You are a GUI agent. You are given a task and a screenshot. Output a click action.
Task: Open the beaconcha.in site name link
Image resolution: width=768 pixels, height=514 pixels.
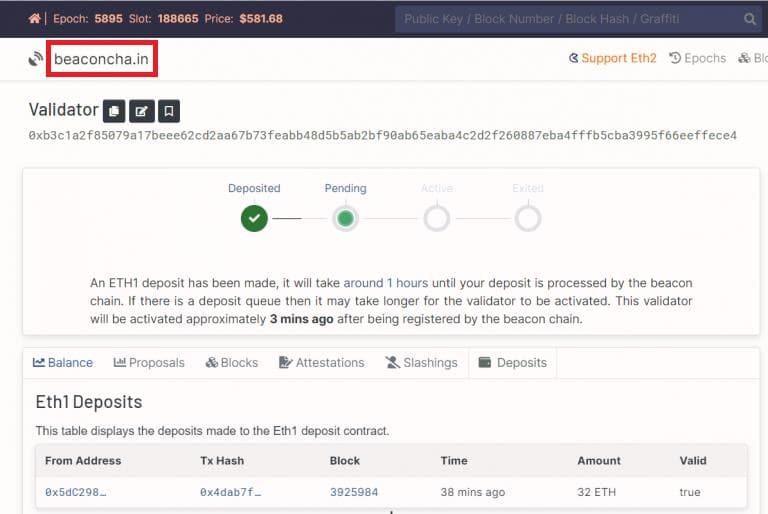click(101, 59)
